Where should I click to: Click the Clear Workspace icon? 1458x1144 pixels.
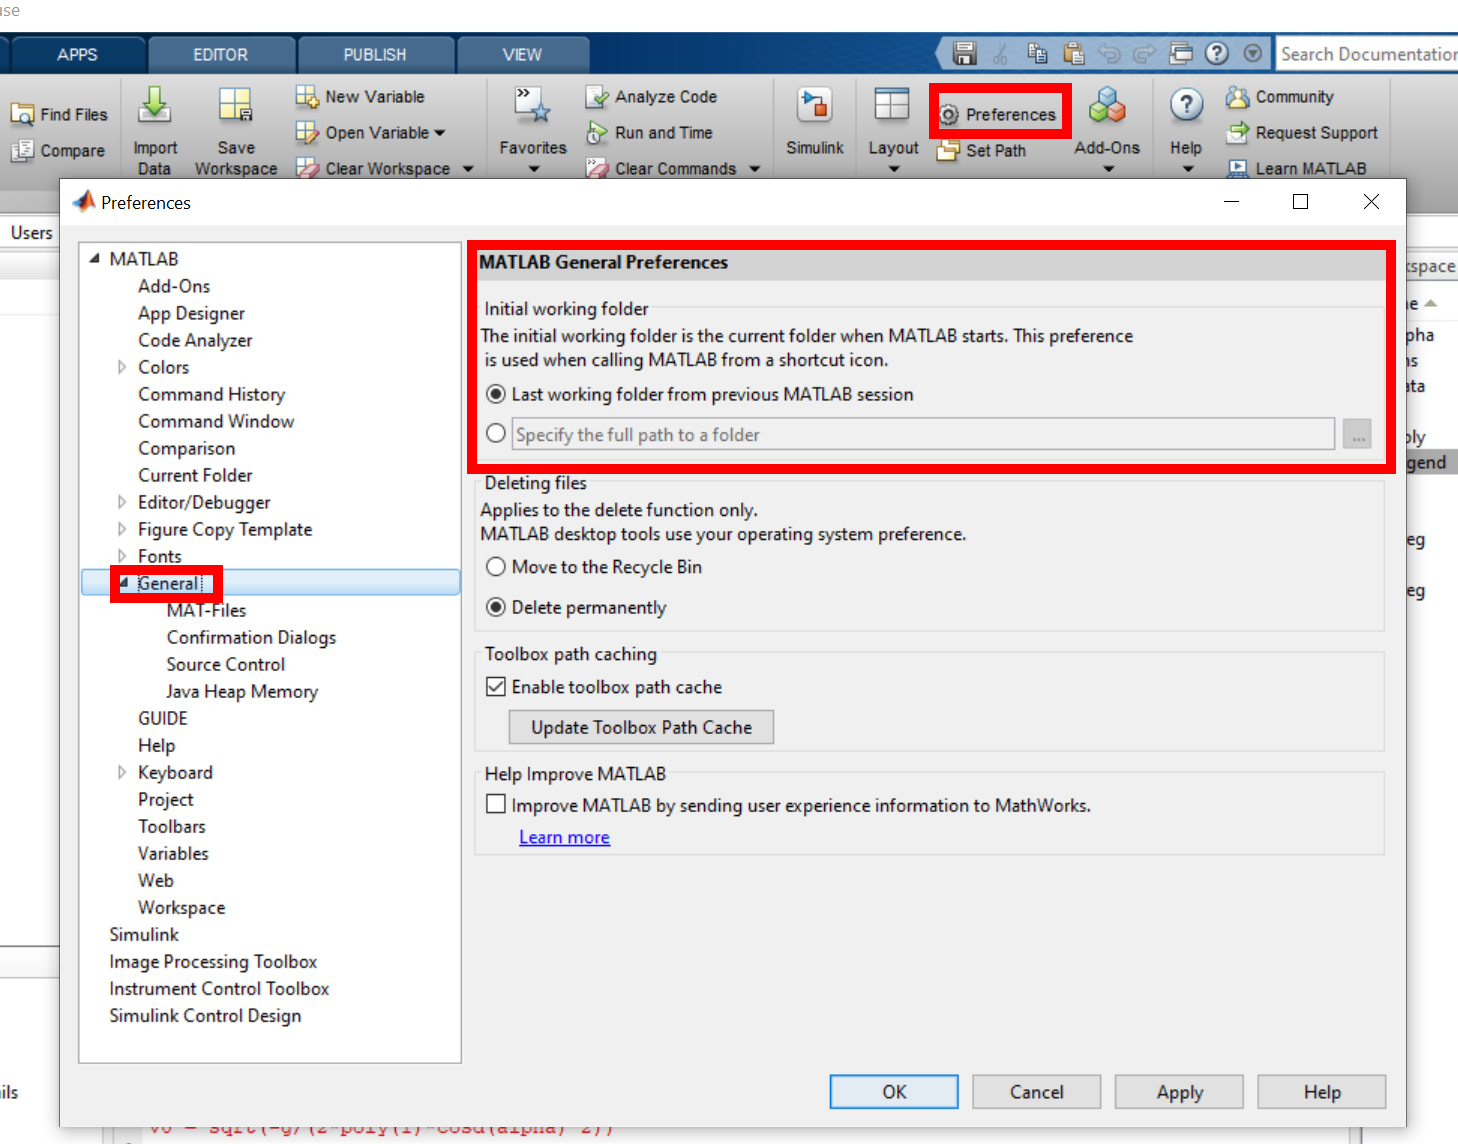coord(307,169)
